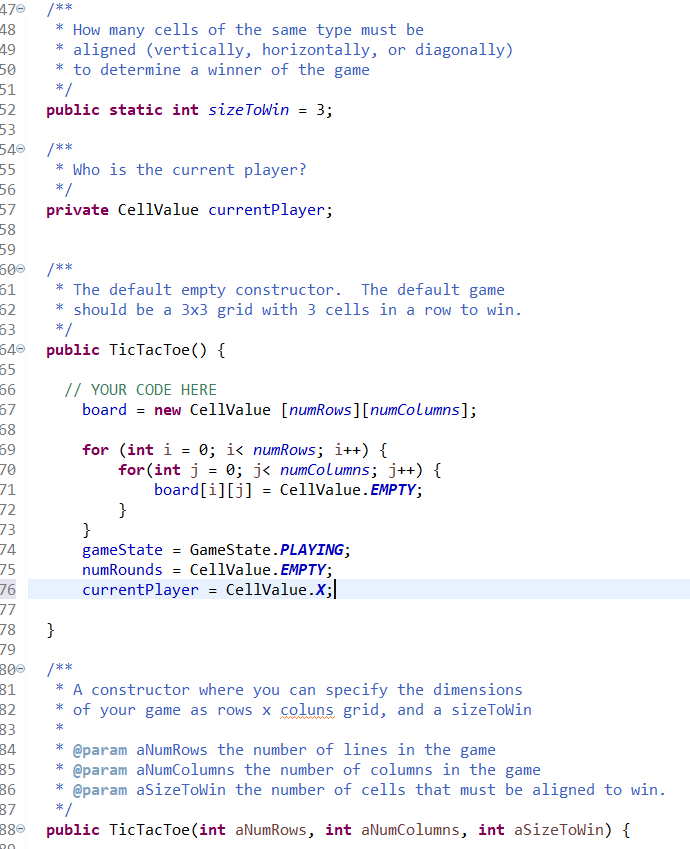Click the @param aSizeToWin tag
This screenshot has height=849, width=690.
[x=100, y=791]
